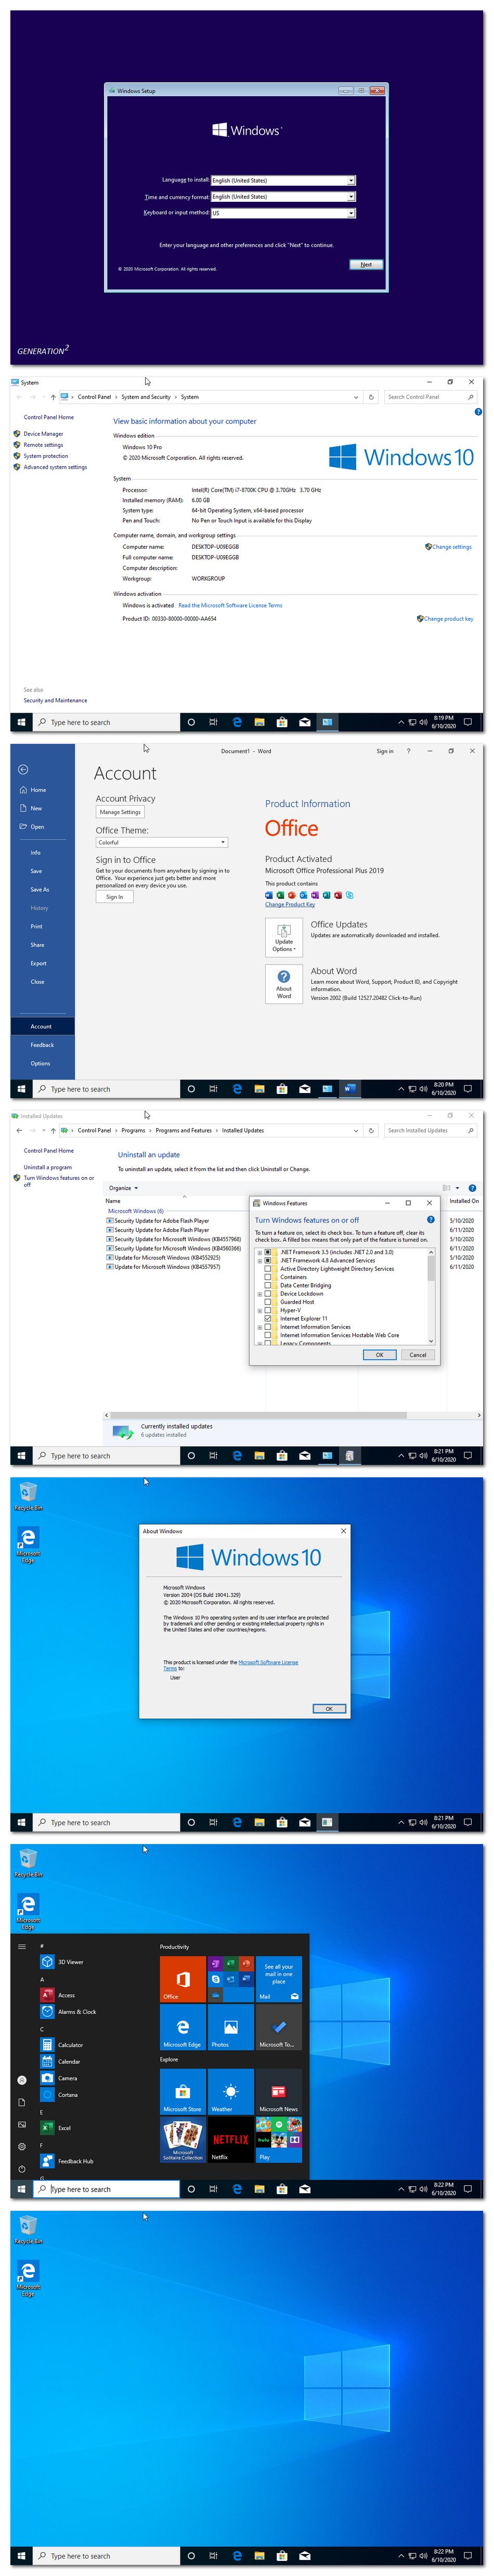
Task: Open Organize dropdown in Installed Updates
Action: pos(124,1188)
